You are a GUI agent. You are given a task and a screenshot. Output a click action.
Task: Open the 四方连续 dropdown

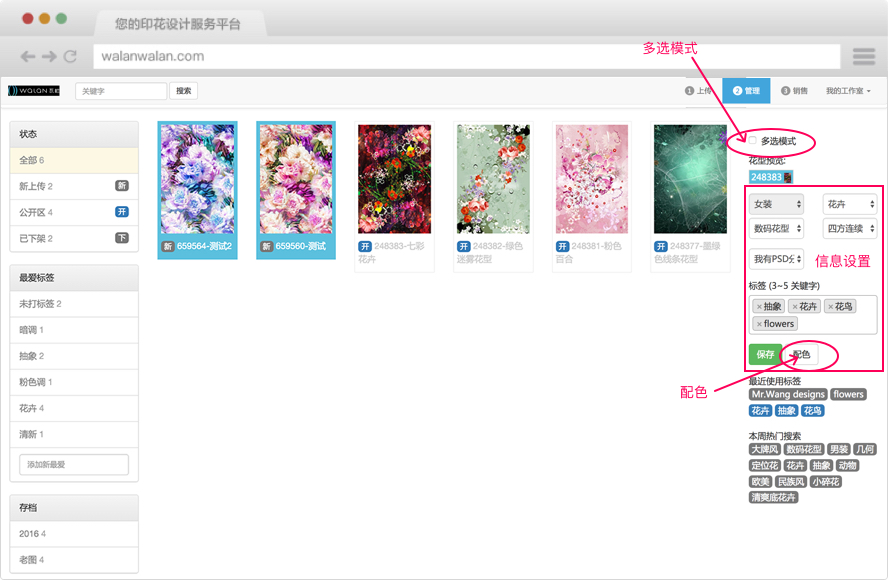click(x=850, y=229)
